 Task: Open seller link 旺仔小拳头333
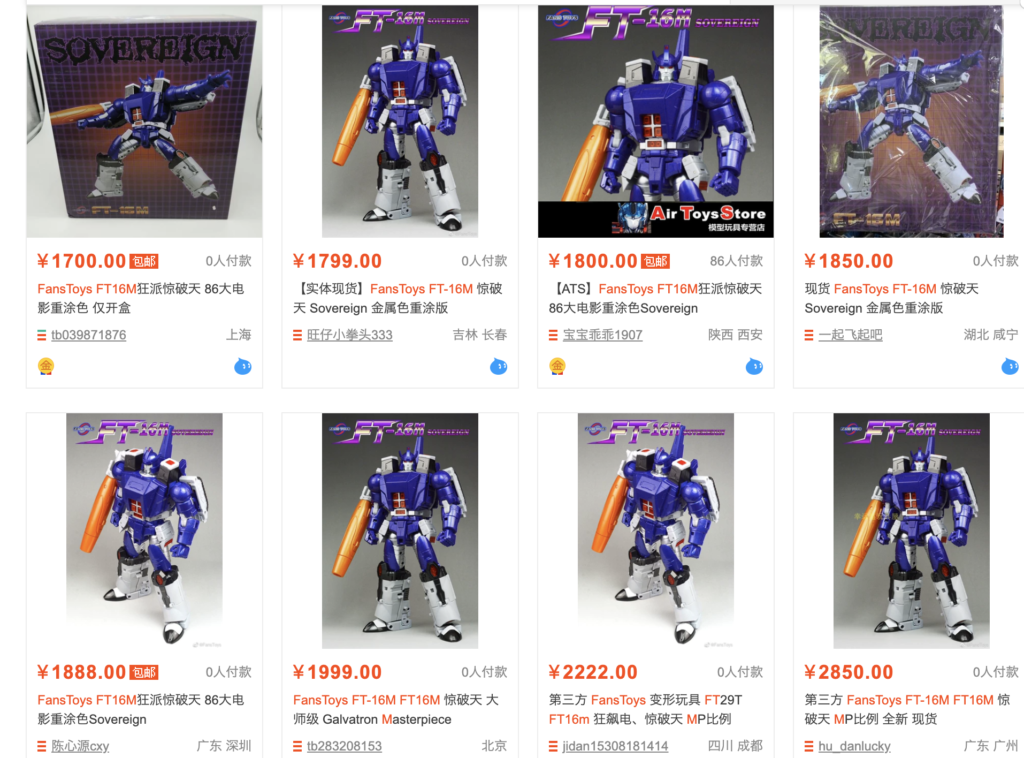click(349, 335)
